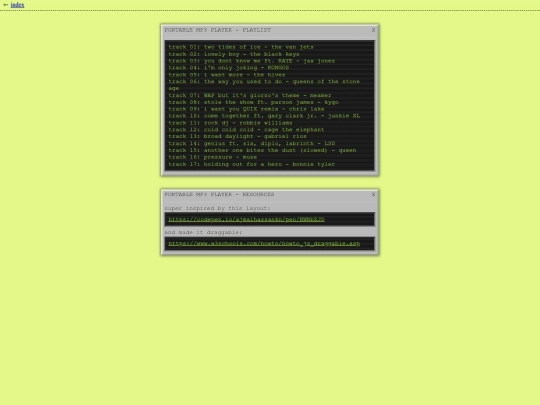Screen dimensions: 540x405
Task: Select track 16 pressure by muse
Action: click(213, 157)
